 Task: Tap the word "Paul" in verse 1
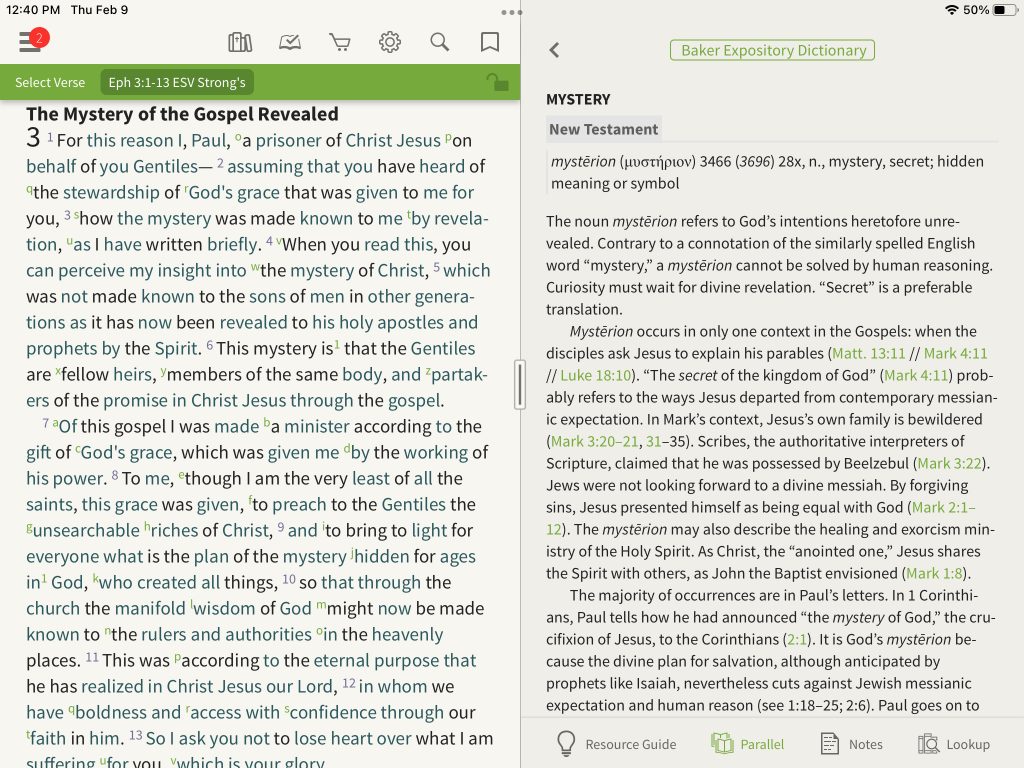208,140
